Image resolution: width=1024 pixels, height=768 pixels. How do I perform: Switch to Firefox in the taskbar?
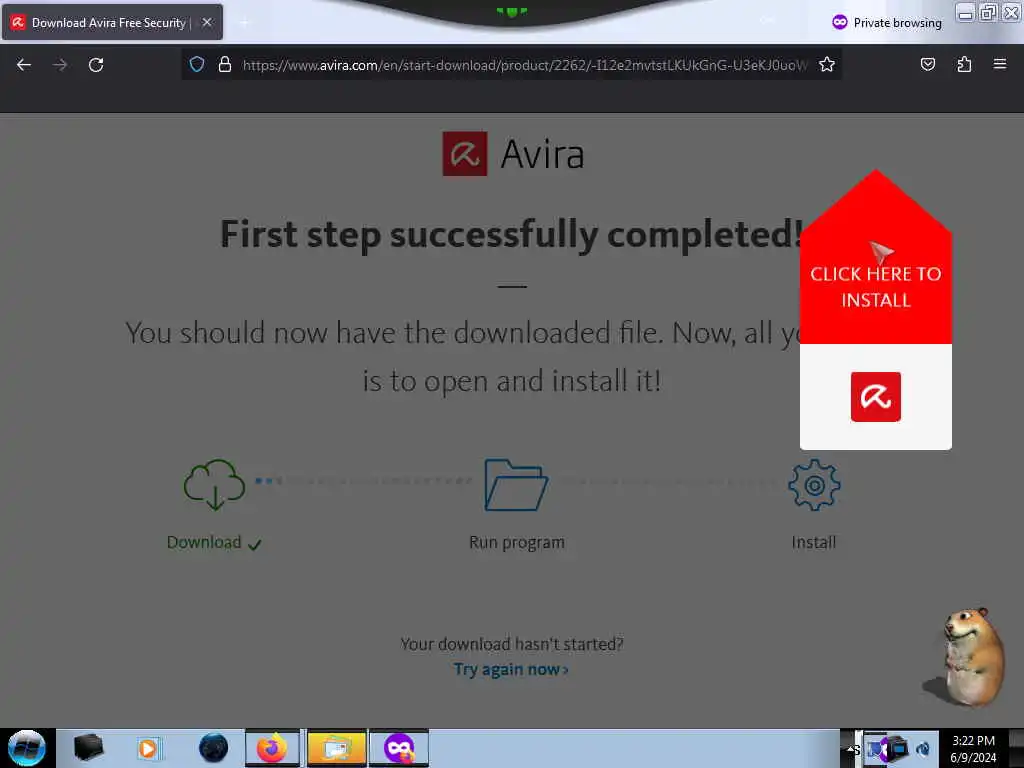coord(272,748)
